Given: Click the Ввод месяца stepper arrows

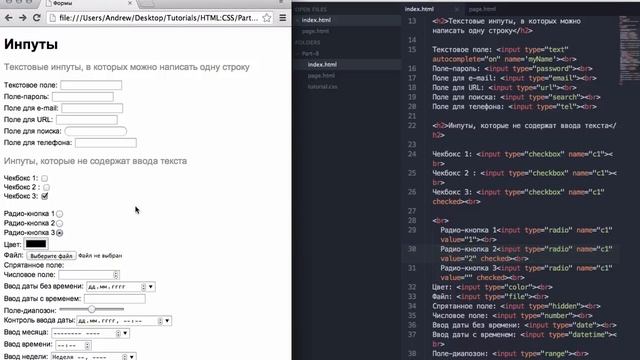Looking at the screenshot, I should click(x=118, y=333).
